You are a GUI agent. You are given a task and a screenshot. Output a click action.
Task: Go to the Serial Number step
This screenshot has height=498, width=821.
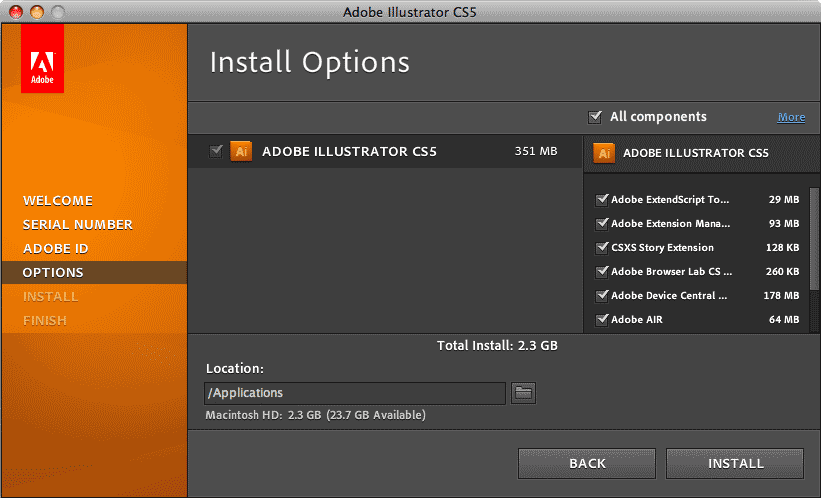tap(77, 225)
